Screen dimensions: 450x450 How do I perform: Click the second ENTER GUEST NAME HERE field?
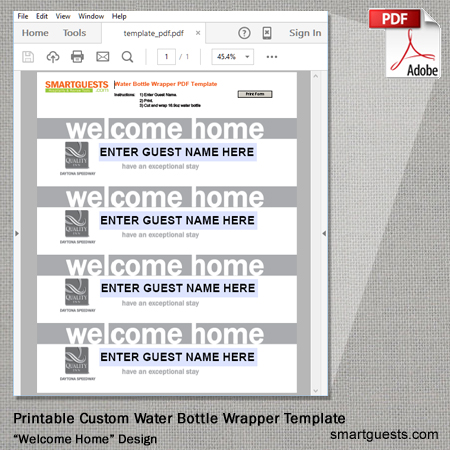178,220
